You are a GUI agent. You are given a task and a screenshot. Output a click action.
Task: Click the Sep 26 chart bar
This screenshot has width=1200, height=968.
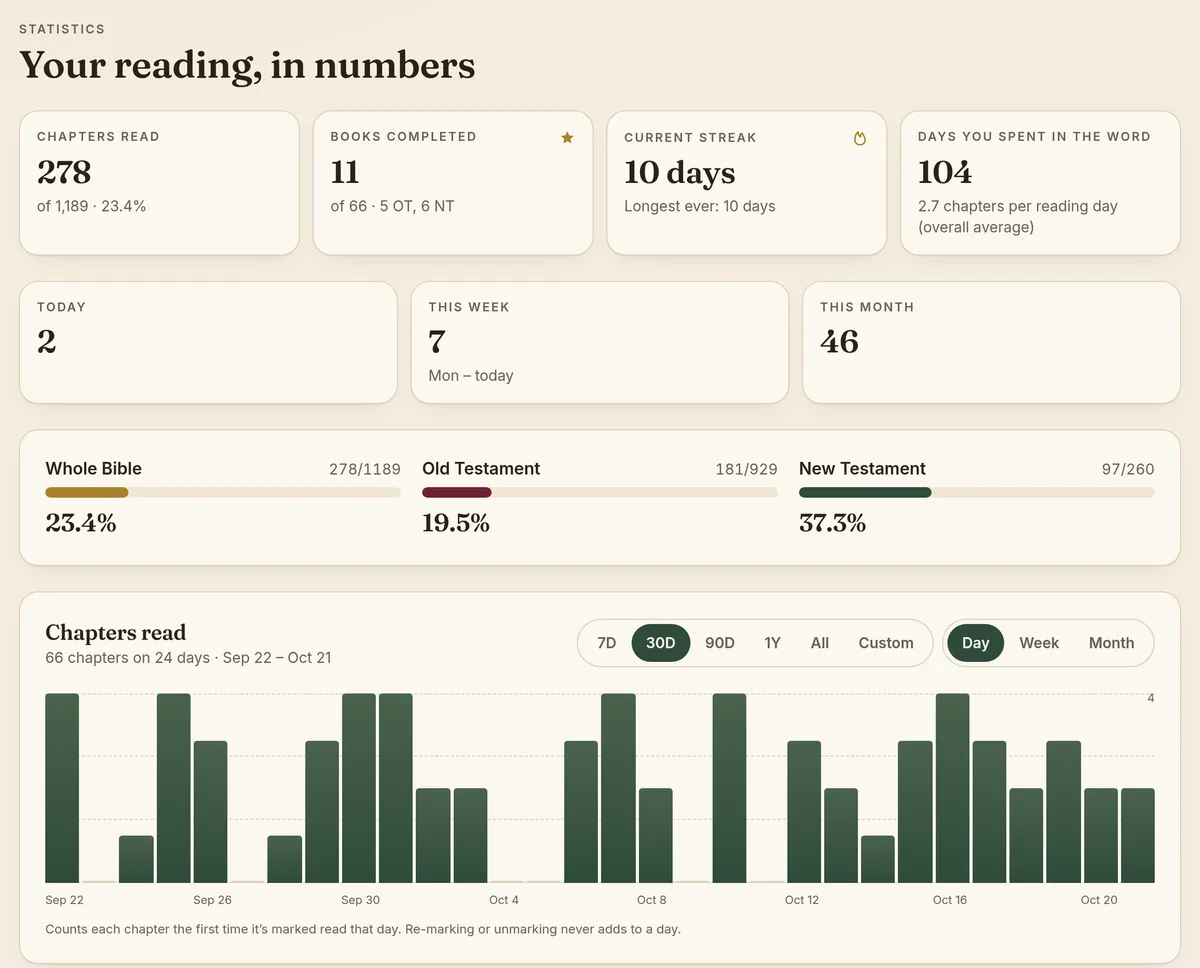click(x=210, y=812)
